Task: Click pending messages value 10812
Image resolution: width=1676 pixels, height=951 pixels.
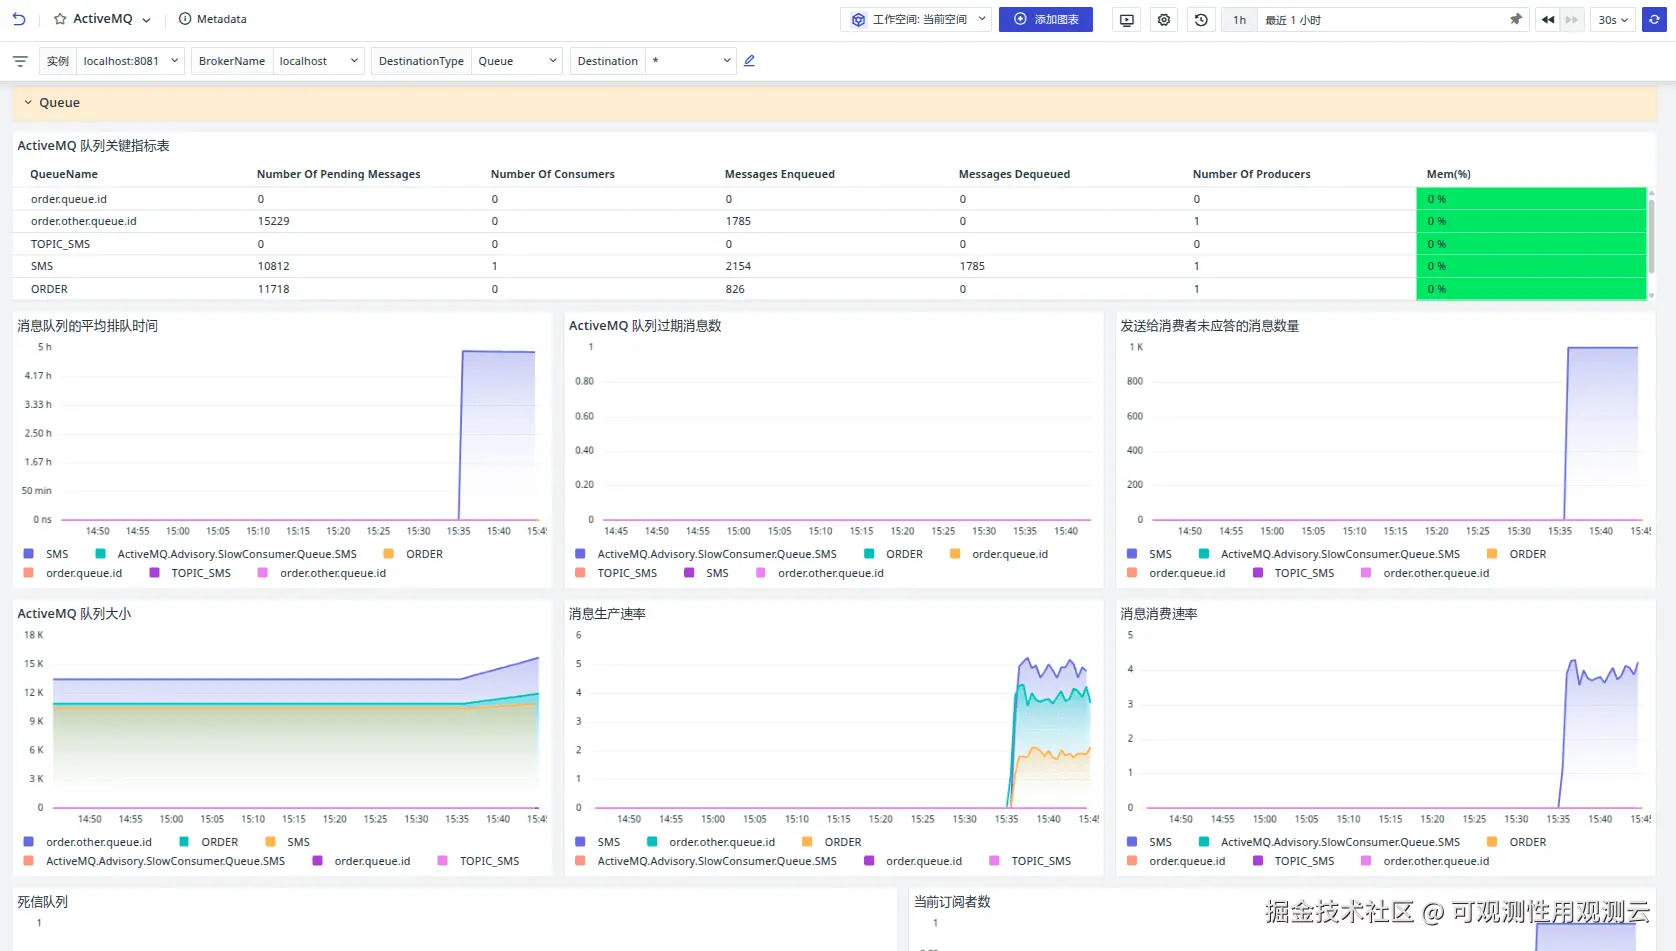Action: [274, 266]
